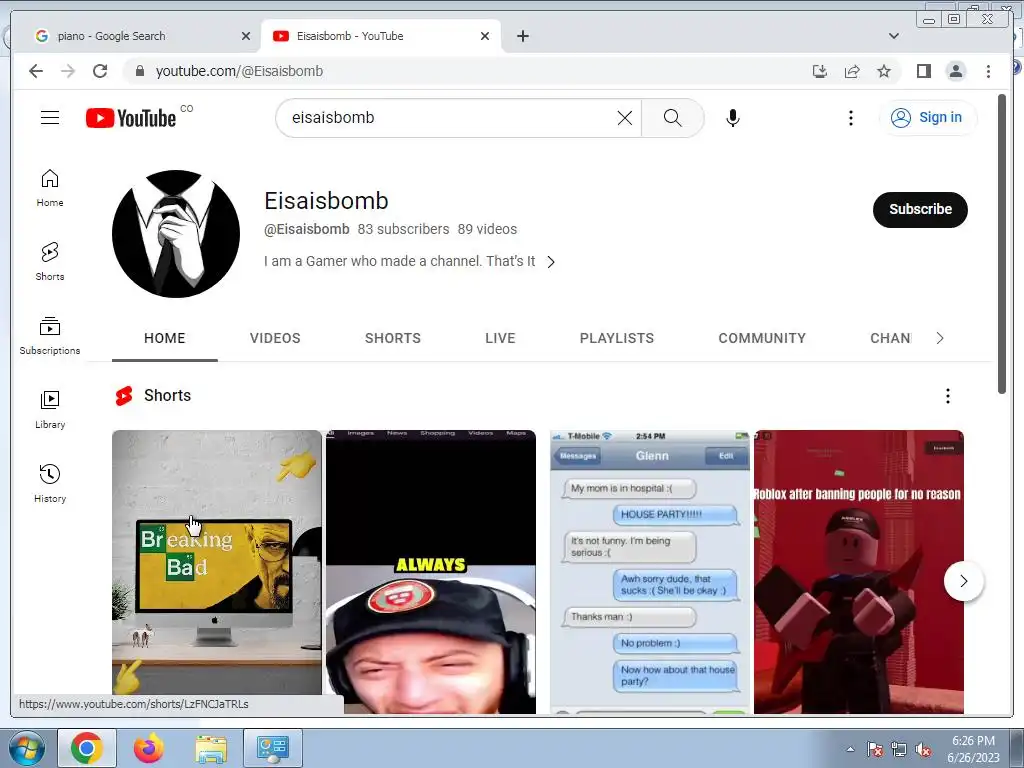Open the Chrome profile icon
Viewport: 1024px width, 768px height.
coord(956,71)
